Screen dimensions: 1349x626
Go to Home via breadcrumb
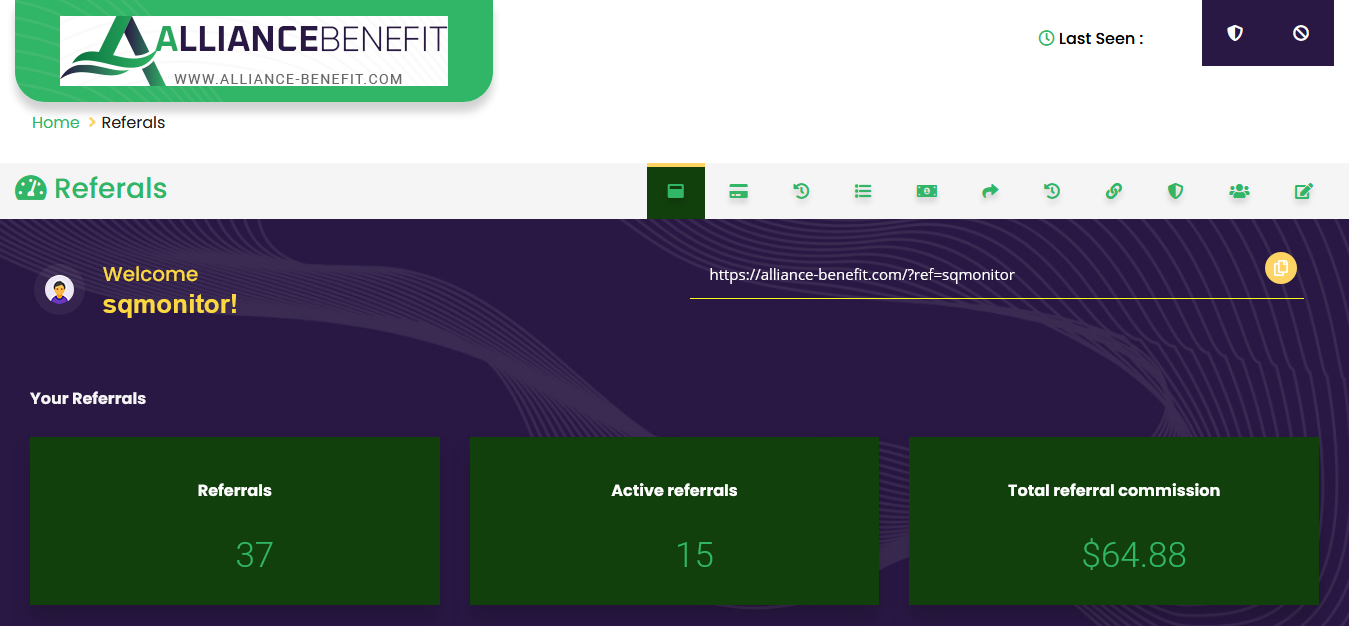click(x=56, y=123)
